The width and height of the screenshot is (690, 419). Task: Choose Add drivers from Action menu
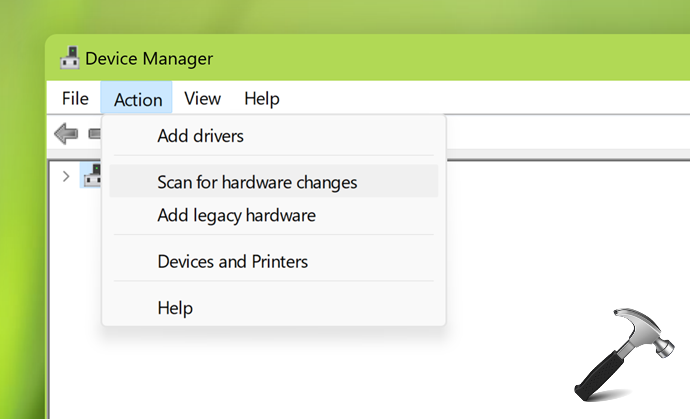pyautogui.click(x=200, y=136)
